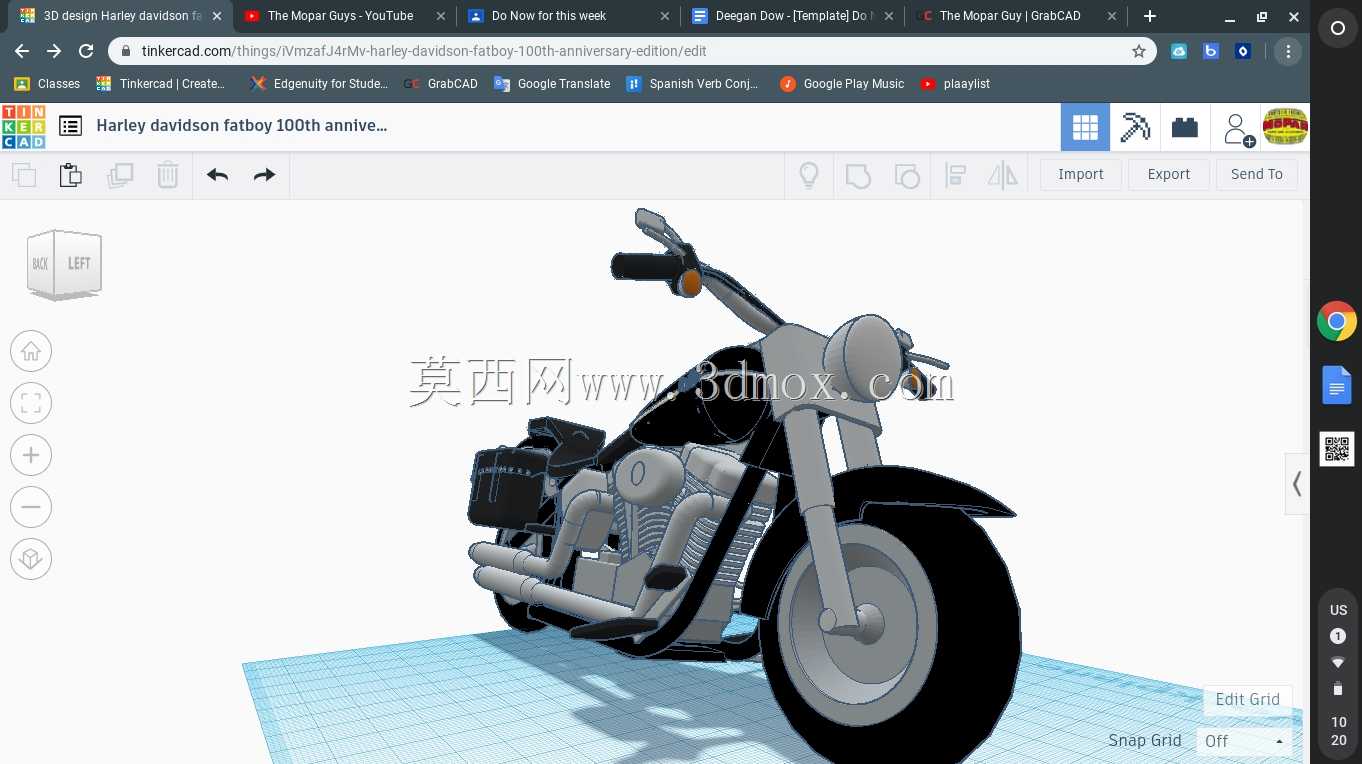Open a new browser tab

point(1150,16)
